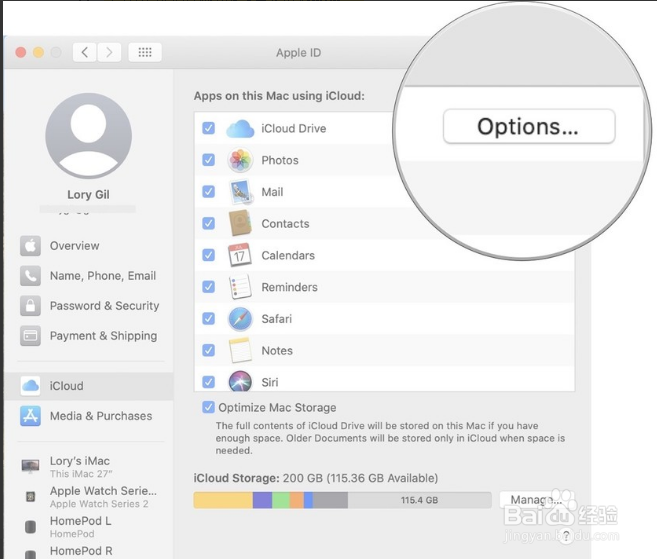Viewport: 657px width, 559px height.
Task: Open Password & Security section
Action: point(89,305)
